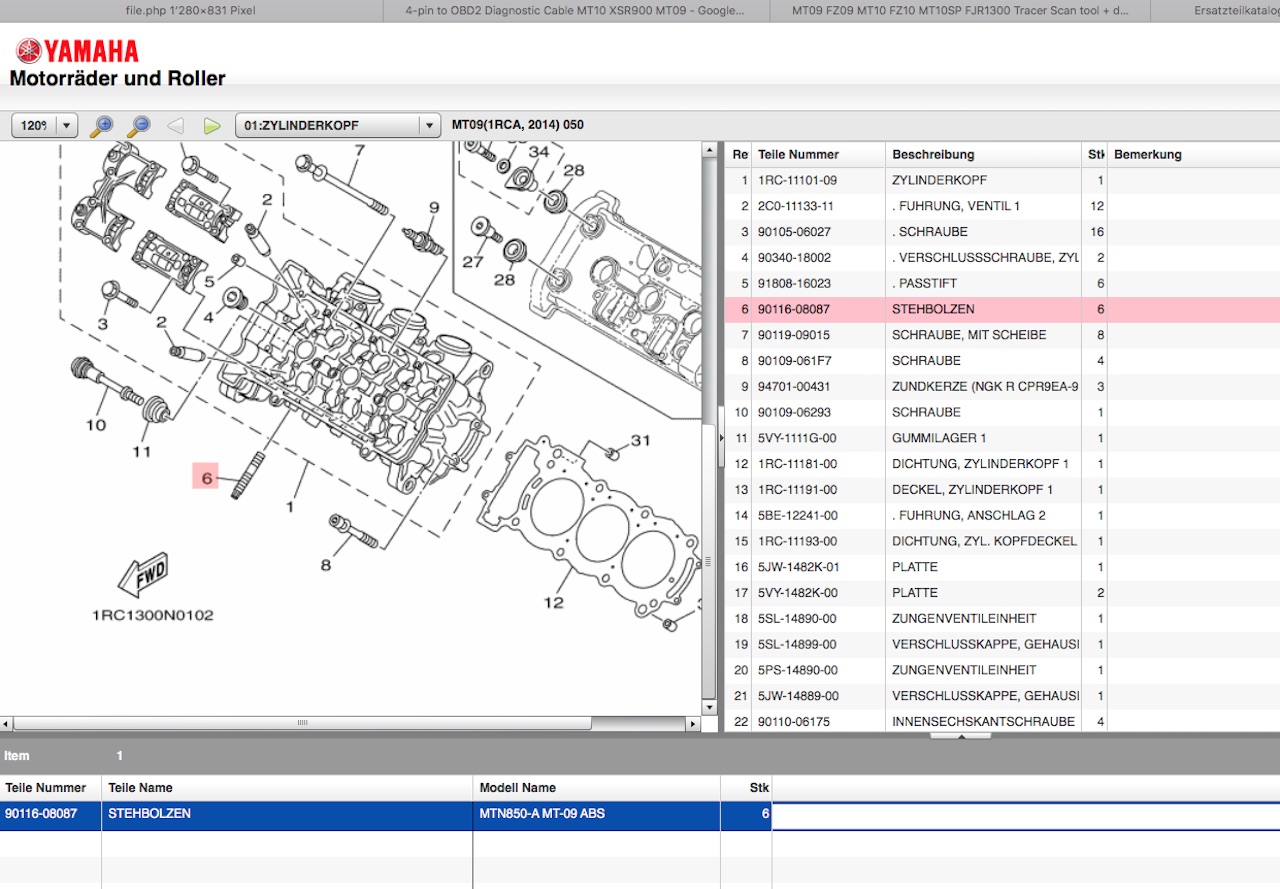
Task: Select the DICHTUNG, ZYL. KOPFDECKEL row
Action: click(1002, 541)
